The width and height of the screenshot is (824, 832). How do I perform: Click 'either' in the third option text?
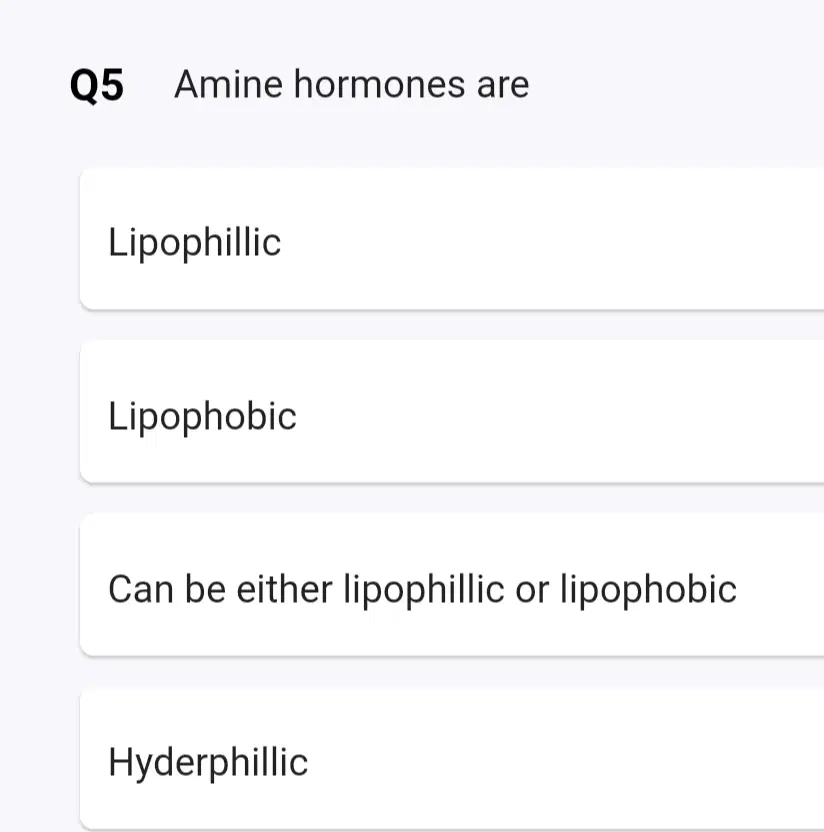click(x=284, y=589)
